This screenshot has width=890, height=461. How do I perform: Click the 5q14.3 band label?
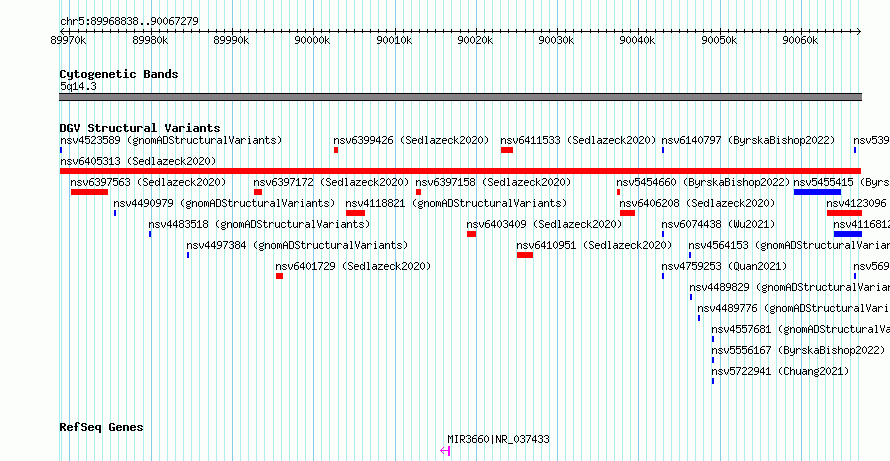(78, 86)
